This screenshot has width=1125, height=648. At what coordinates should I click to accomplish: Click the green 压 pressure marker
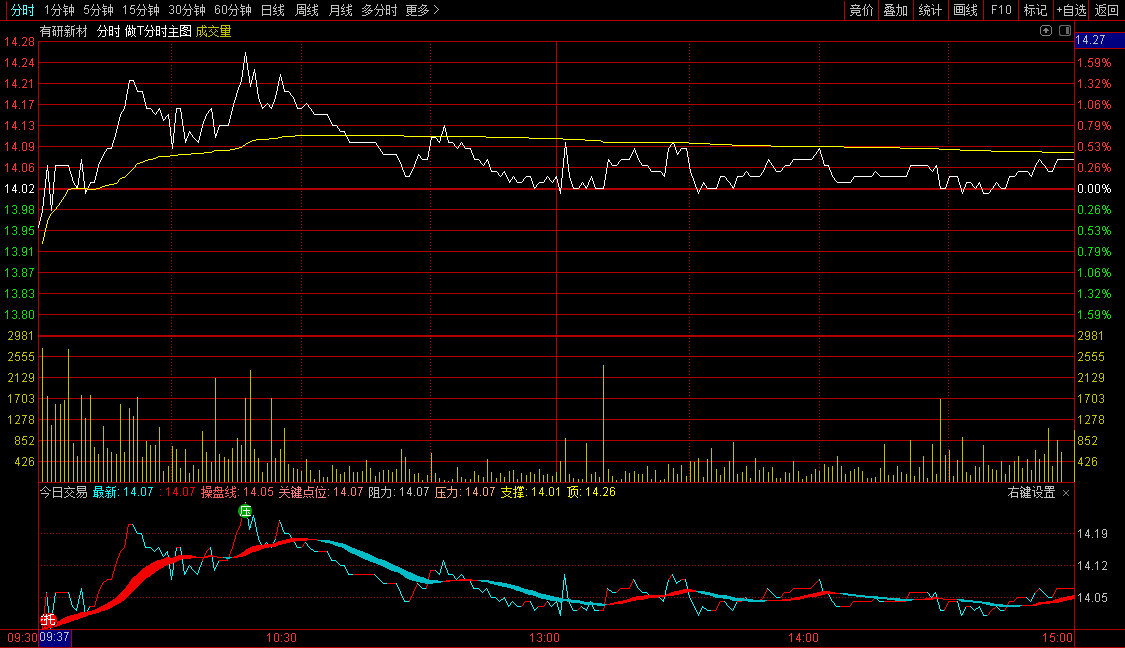(x=245, y=511)
